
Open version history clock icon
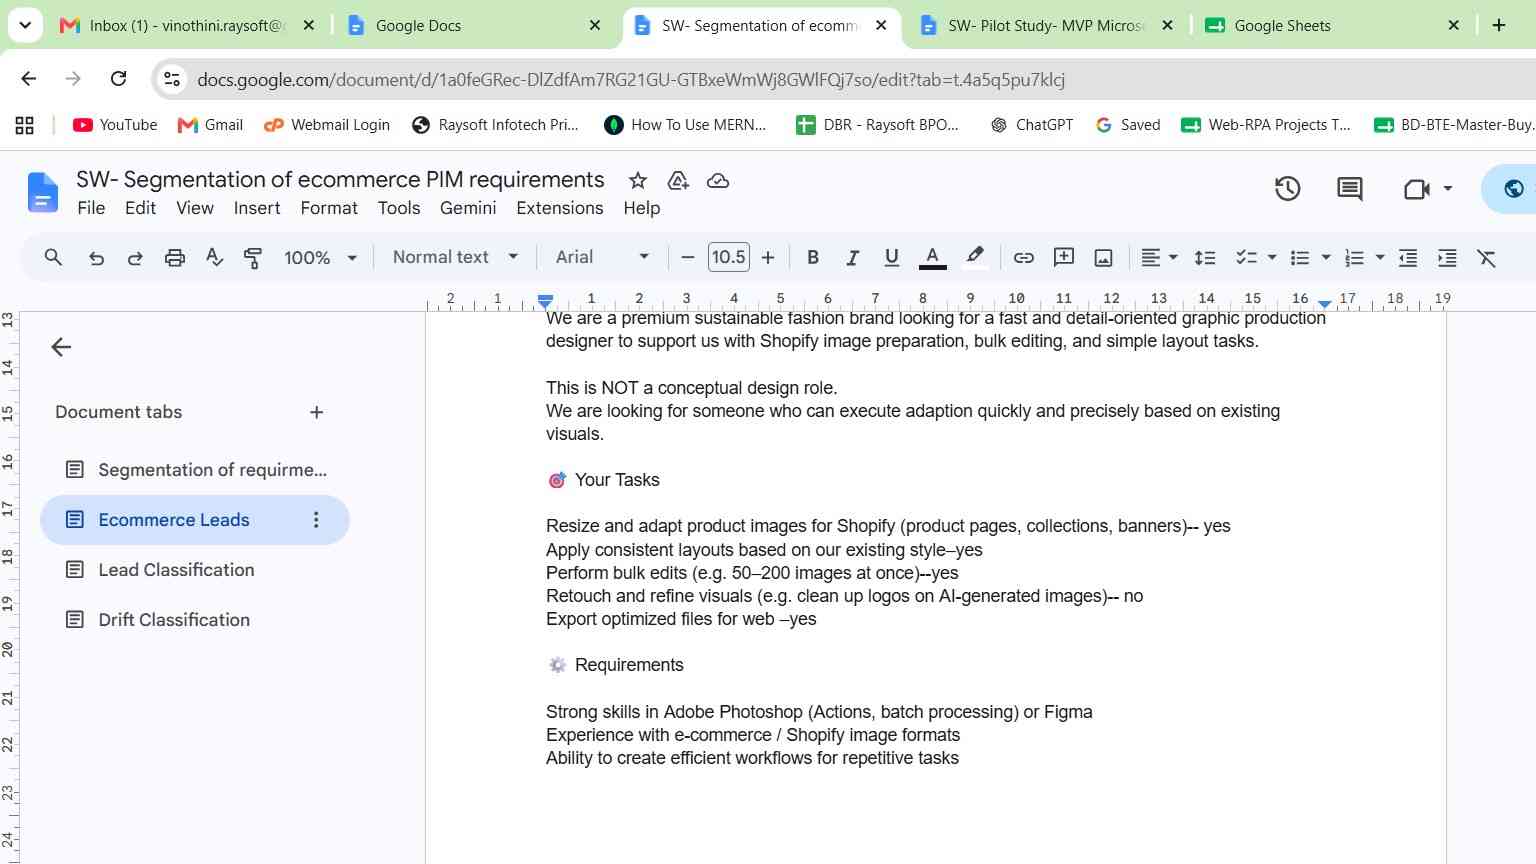[1287, 188]
